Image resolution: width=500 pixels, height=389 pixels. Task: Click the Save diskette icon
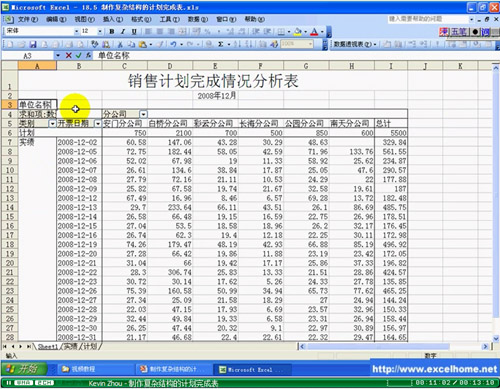click(33, 44)
